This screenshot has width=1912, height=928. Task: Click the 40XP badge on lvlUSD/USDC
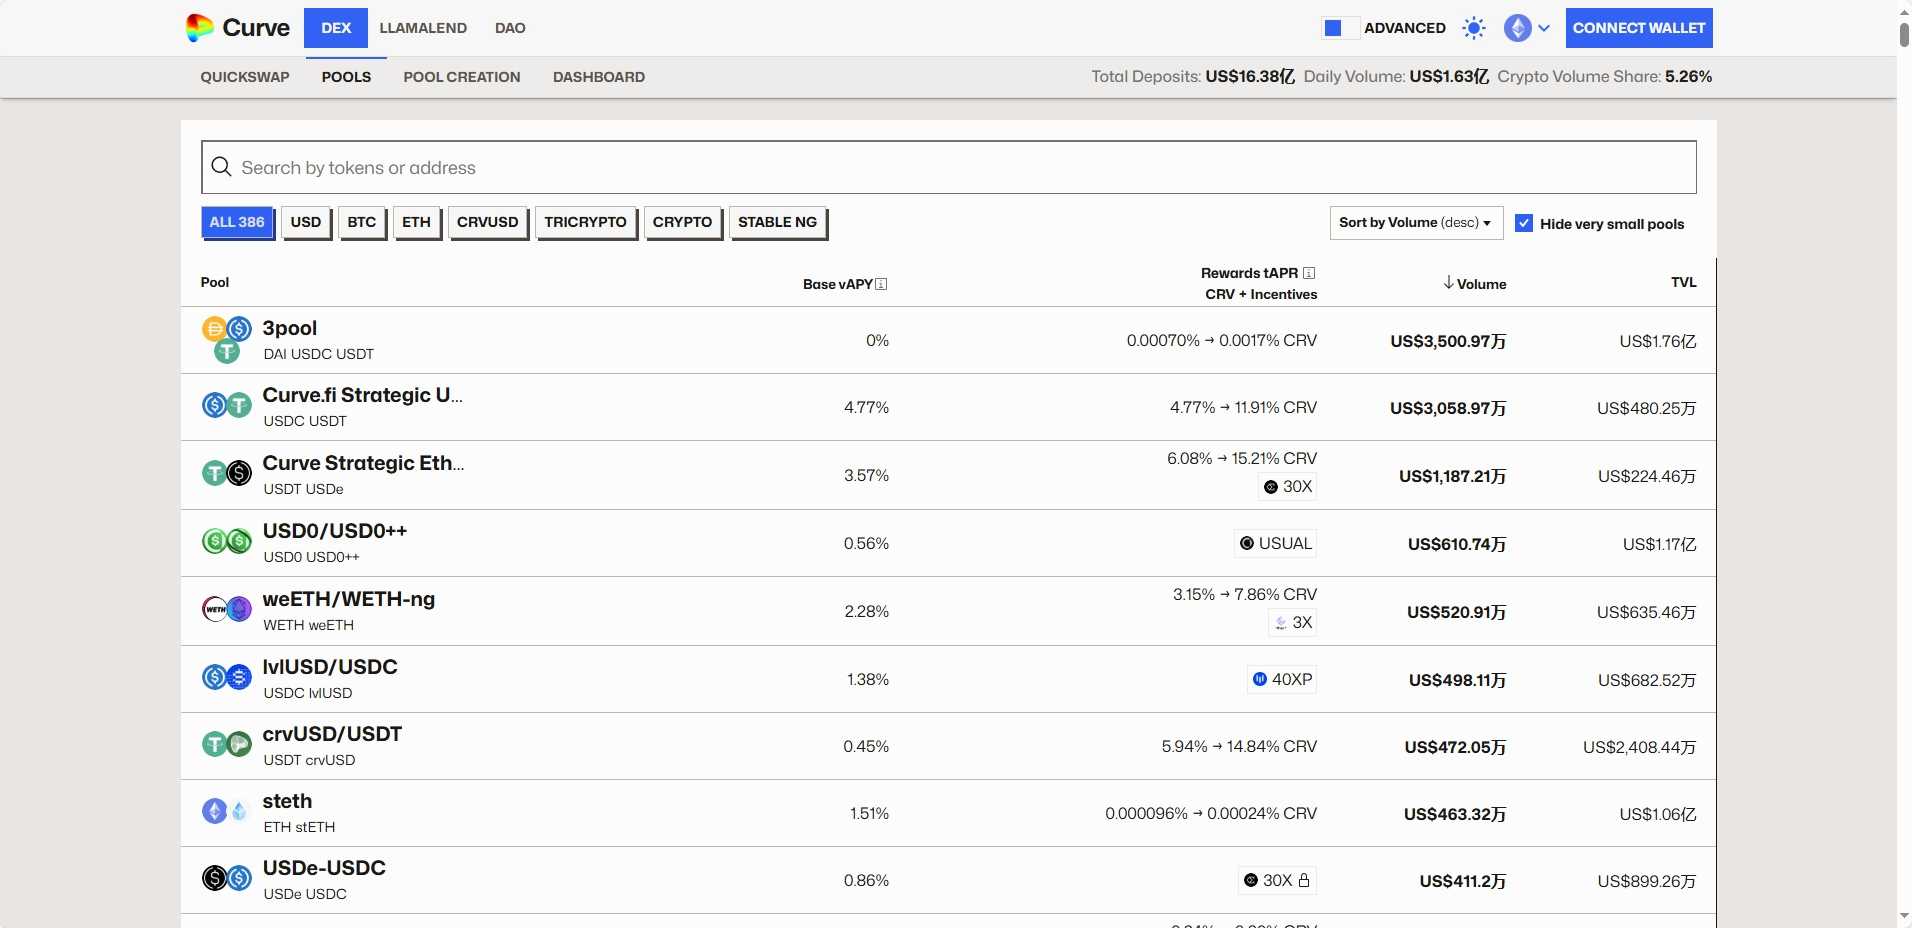(x=1282, y=680)
